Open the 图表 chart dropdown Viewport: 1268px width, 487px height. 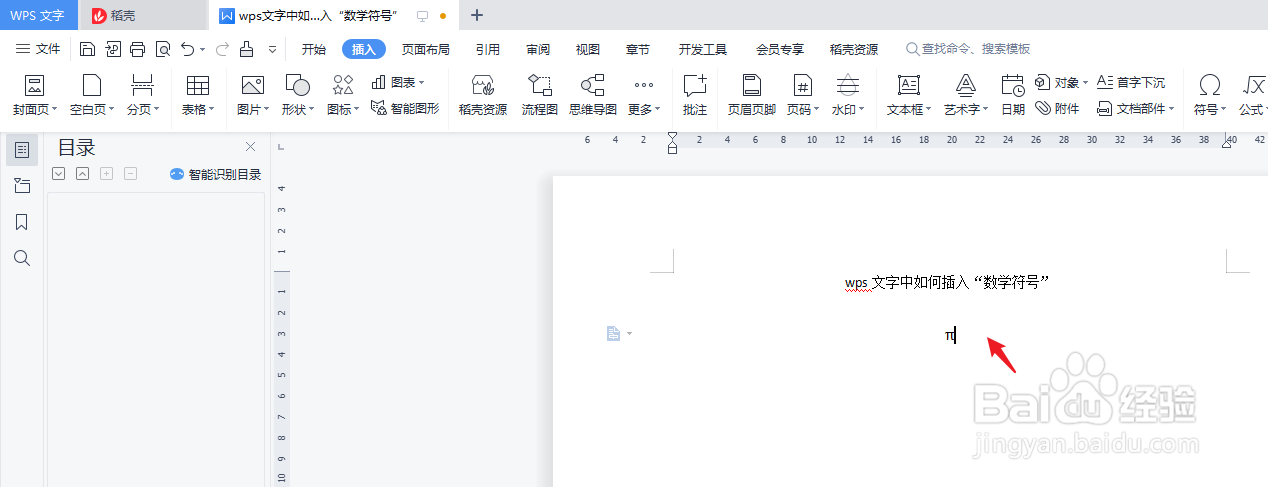click(397, 82)
